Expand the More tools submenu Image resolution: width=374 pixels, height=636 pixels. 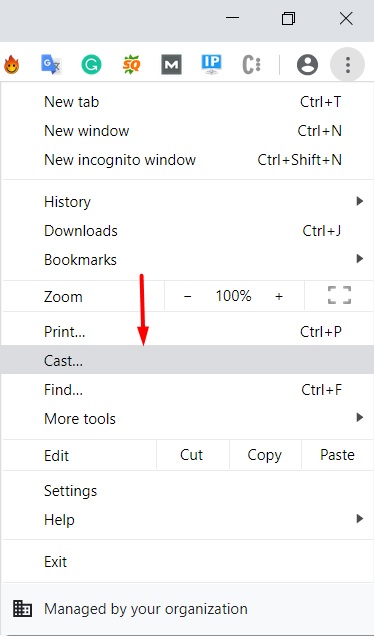point(188,419)
